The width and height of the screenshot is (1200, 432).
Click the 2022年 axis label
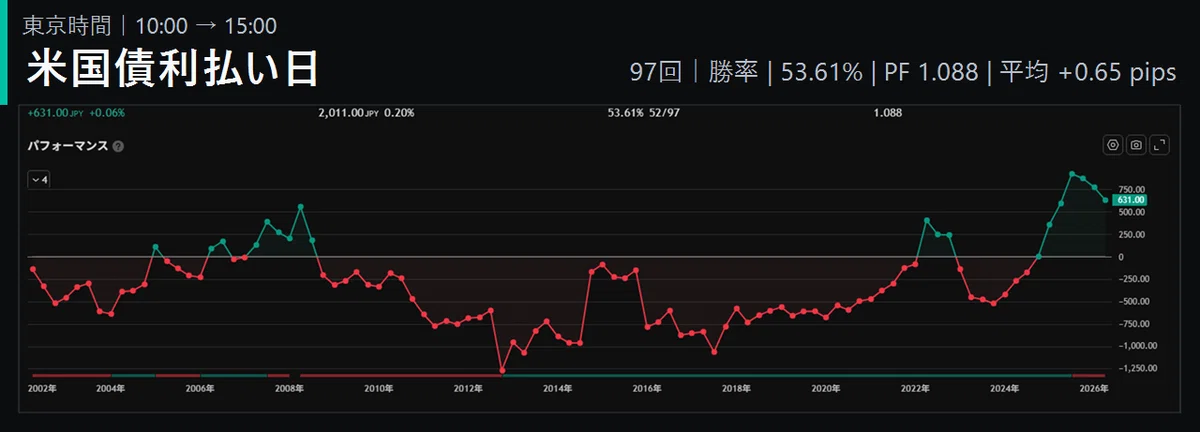coord(916,388)
